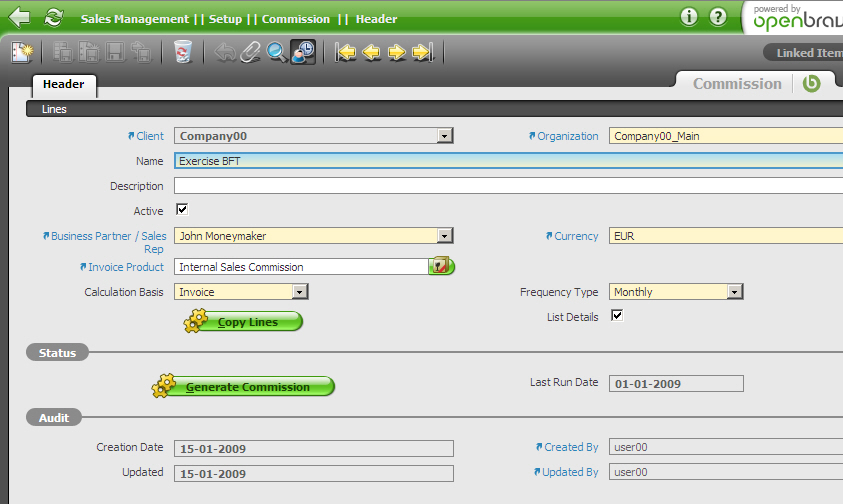The image size is (843, 504).
Task: Uncheck the Active checkbox
Action: point(182,210)
